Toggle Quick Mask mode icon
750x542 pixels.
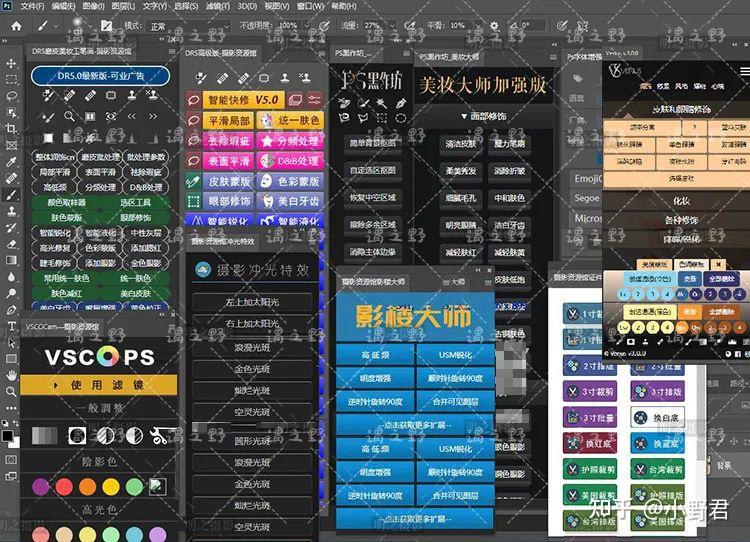tap(11, 460)
